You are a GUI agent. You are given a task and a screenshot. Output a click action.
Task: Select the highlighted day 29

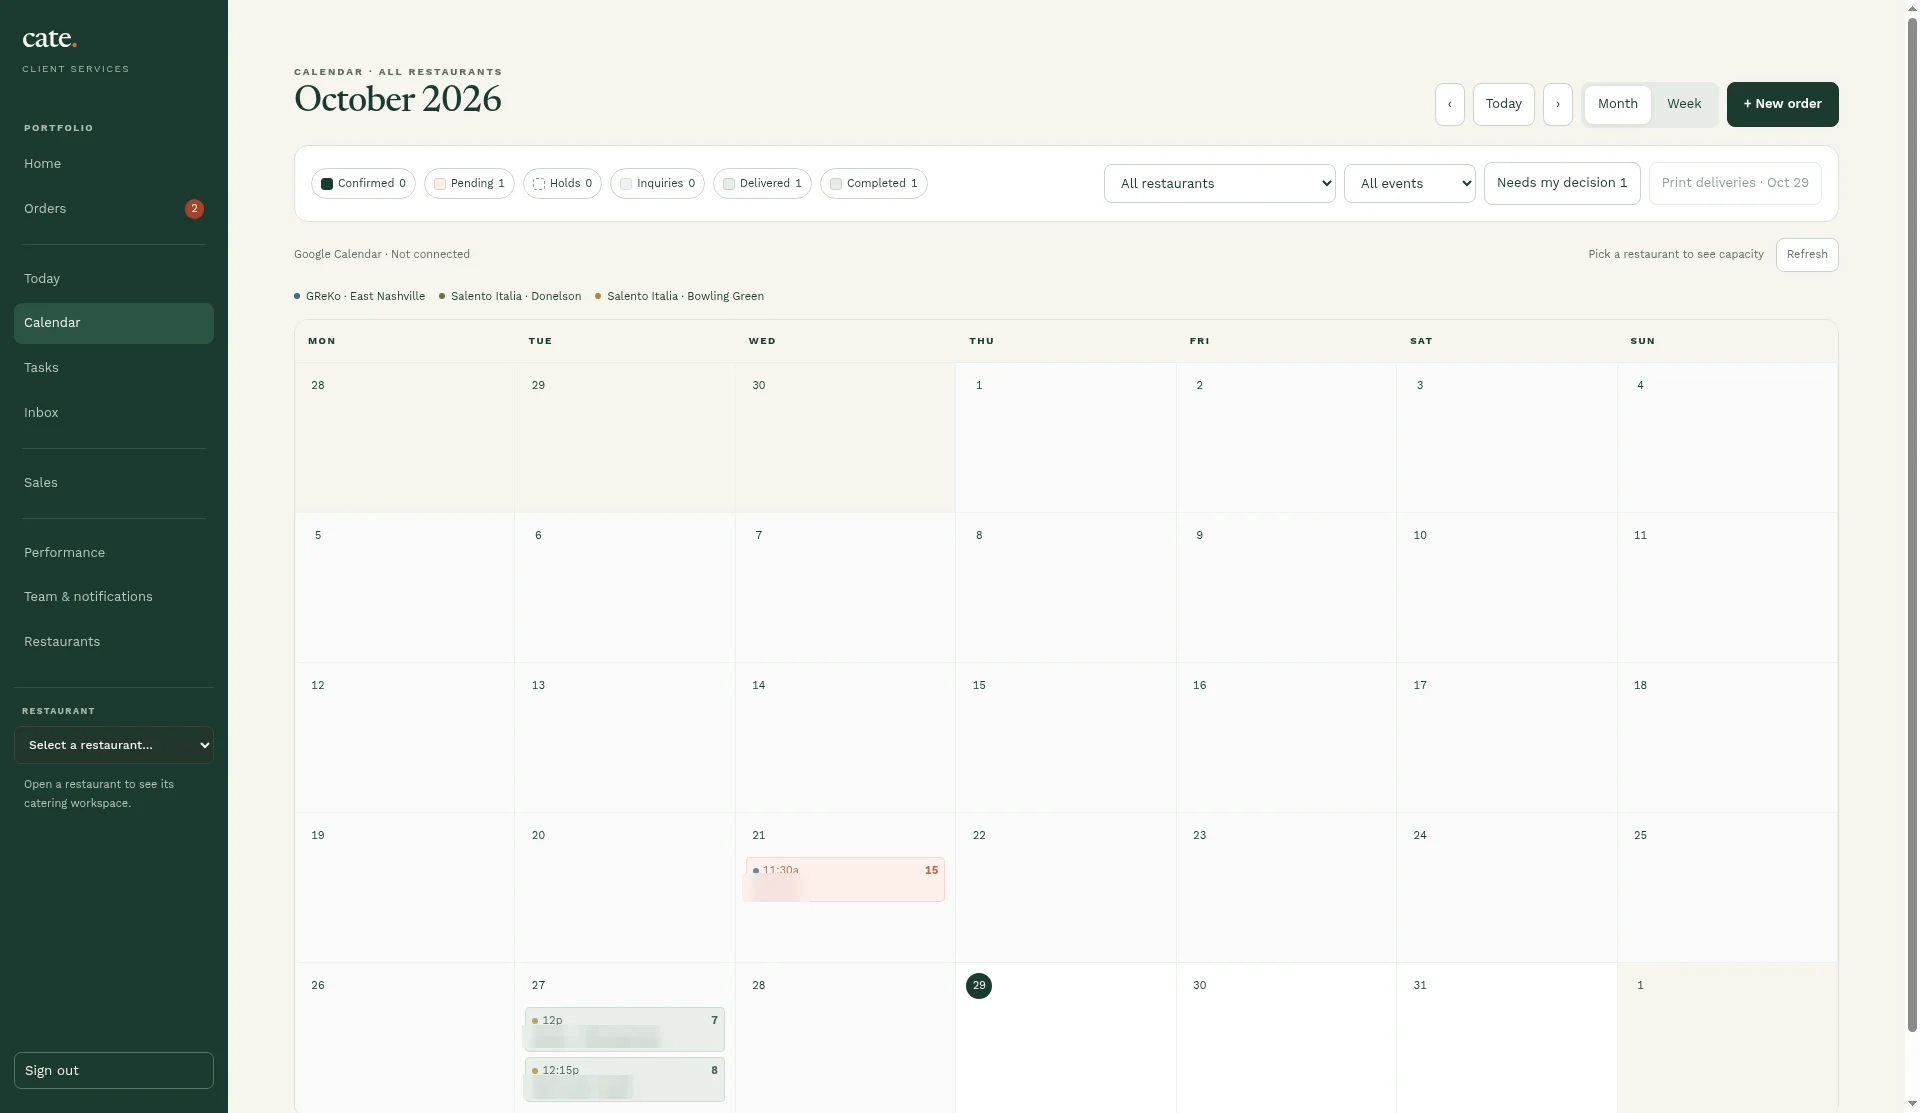979,986
